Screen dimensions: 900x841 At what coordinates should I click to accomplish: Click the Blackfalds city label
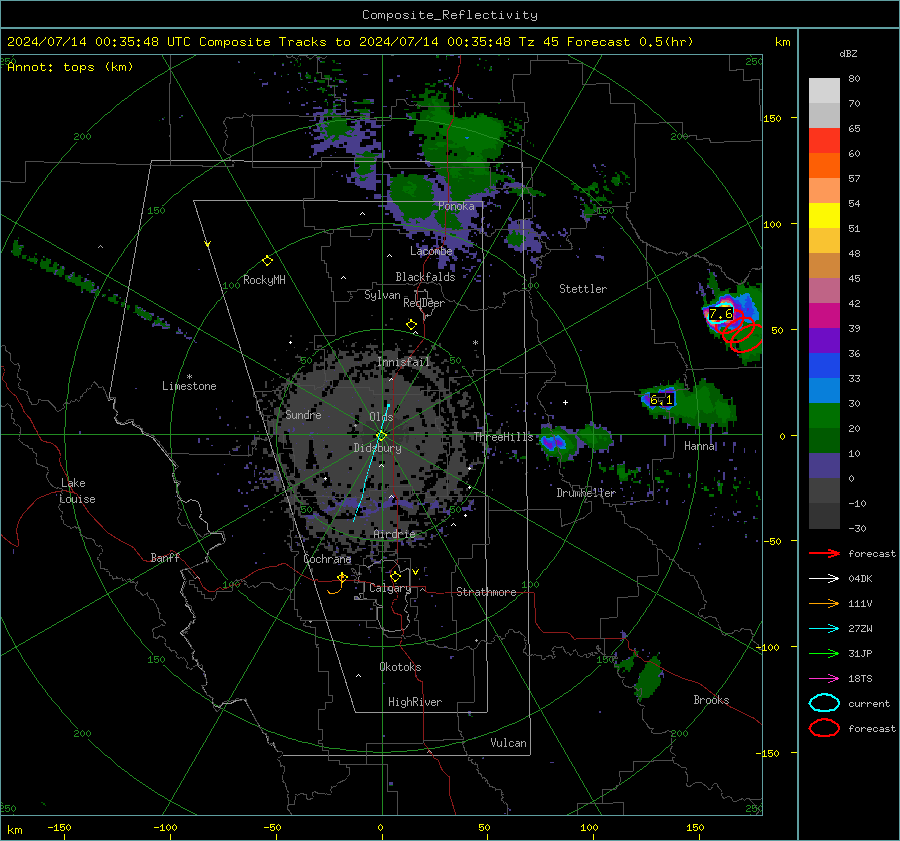(x=425, y=277)
